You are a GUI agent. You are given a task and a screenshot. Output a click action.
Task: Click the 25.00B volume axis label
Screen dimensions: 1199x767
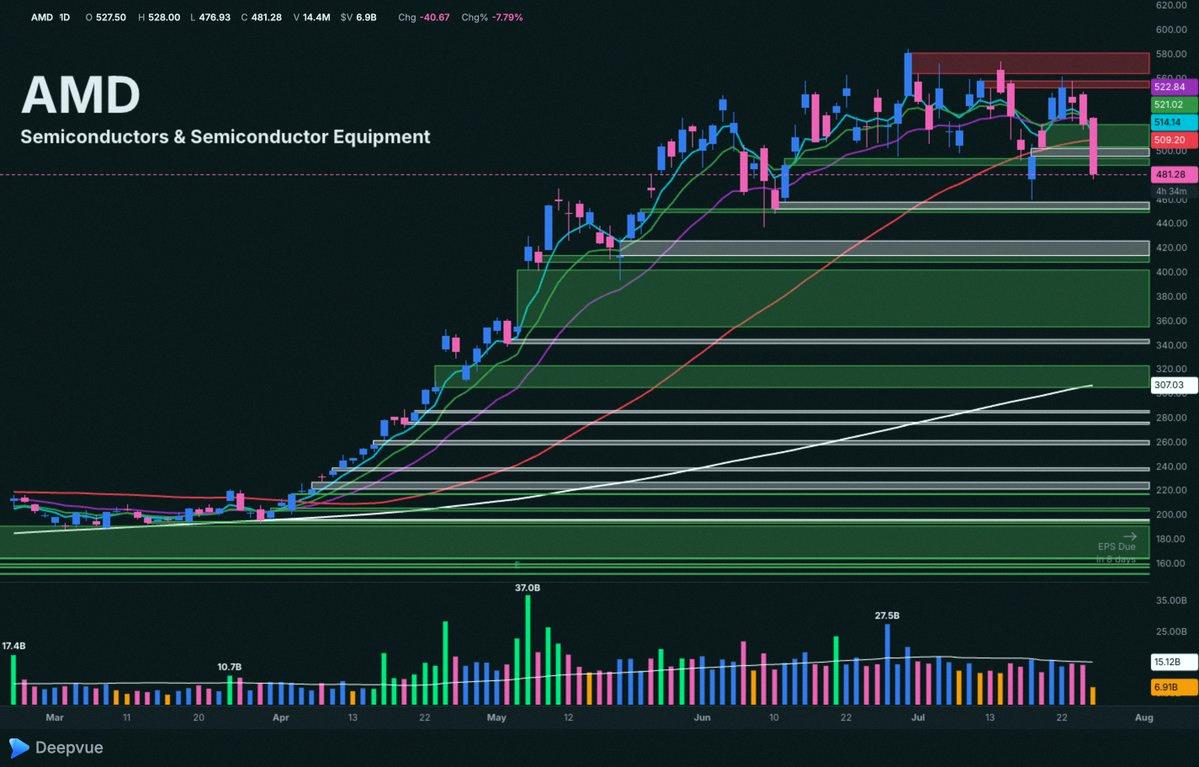[x=1171, y=632]
